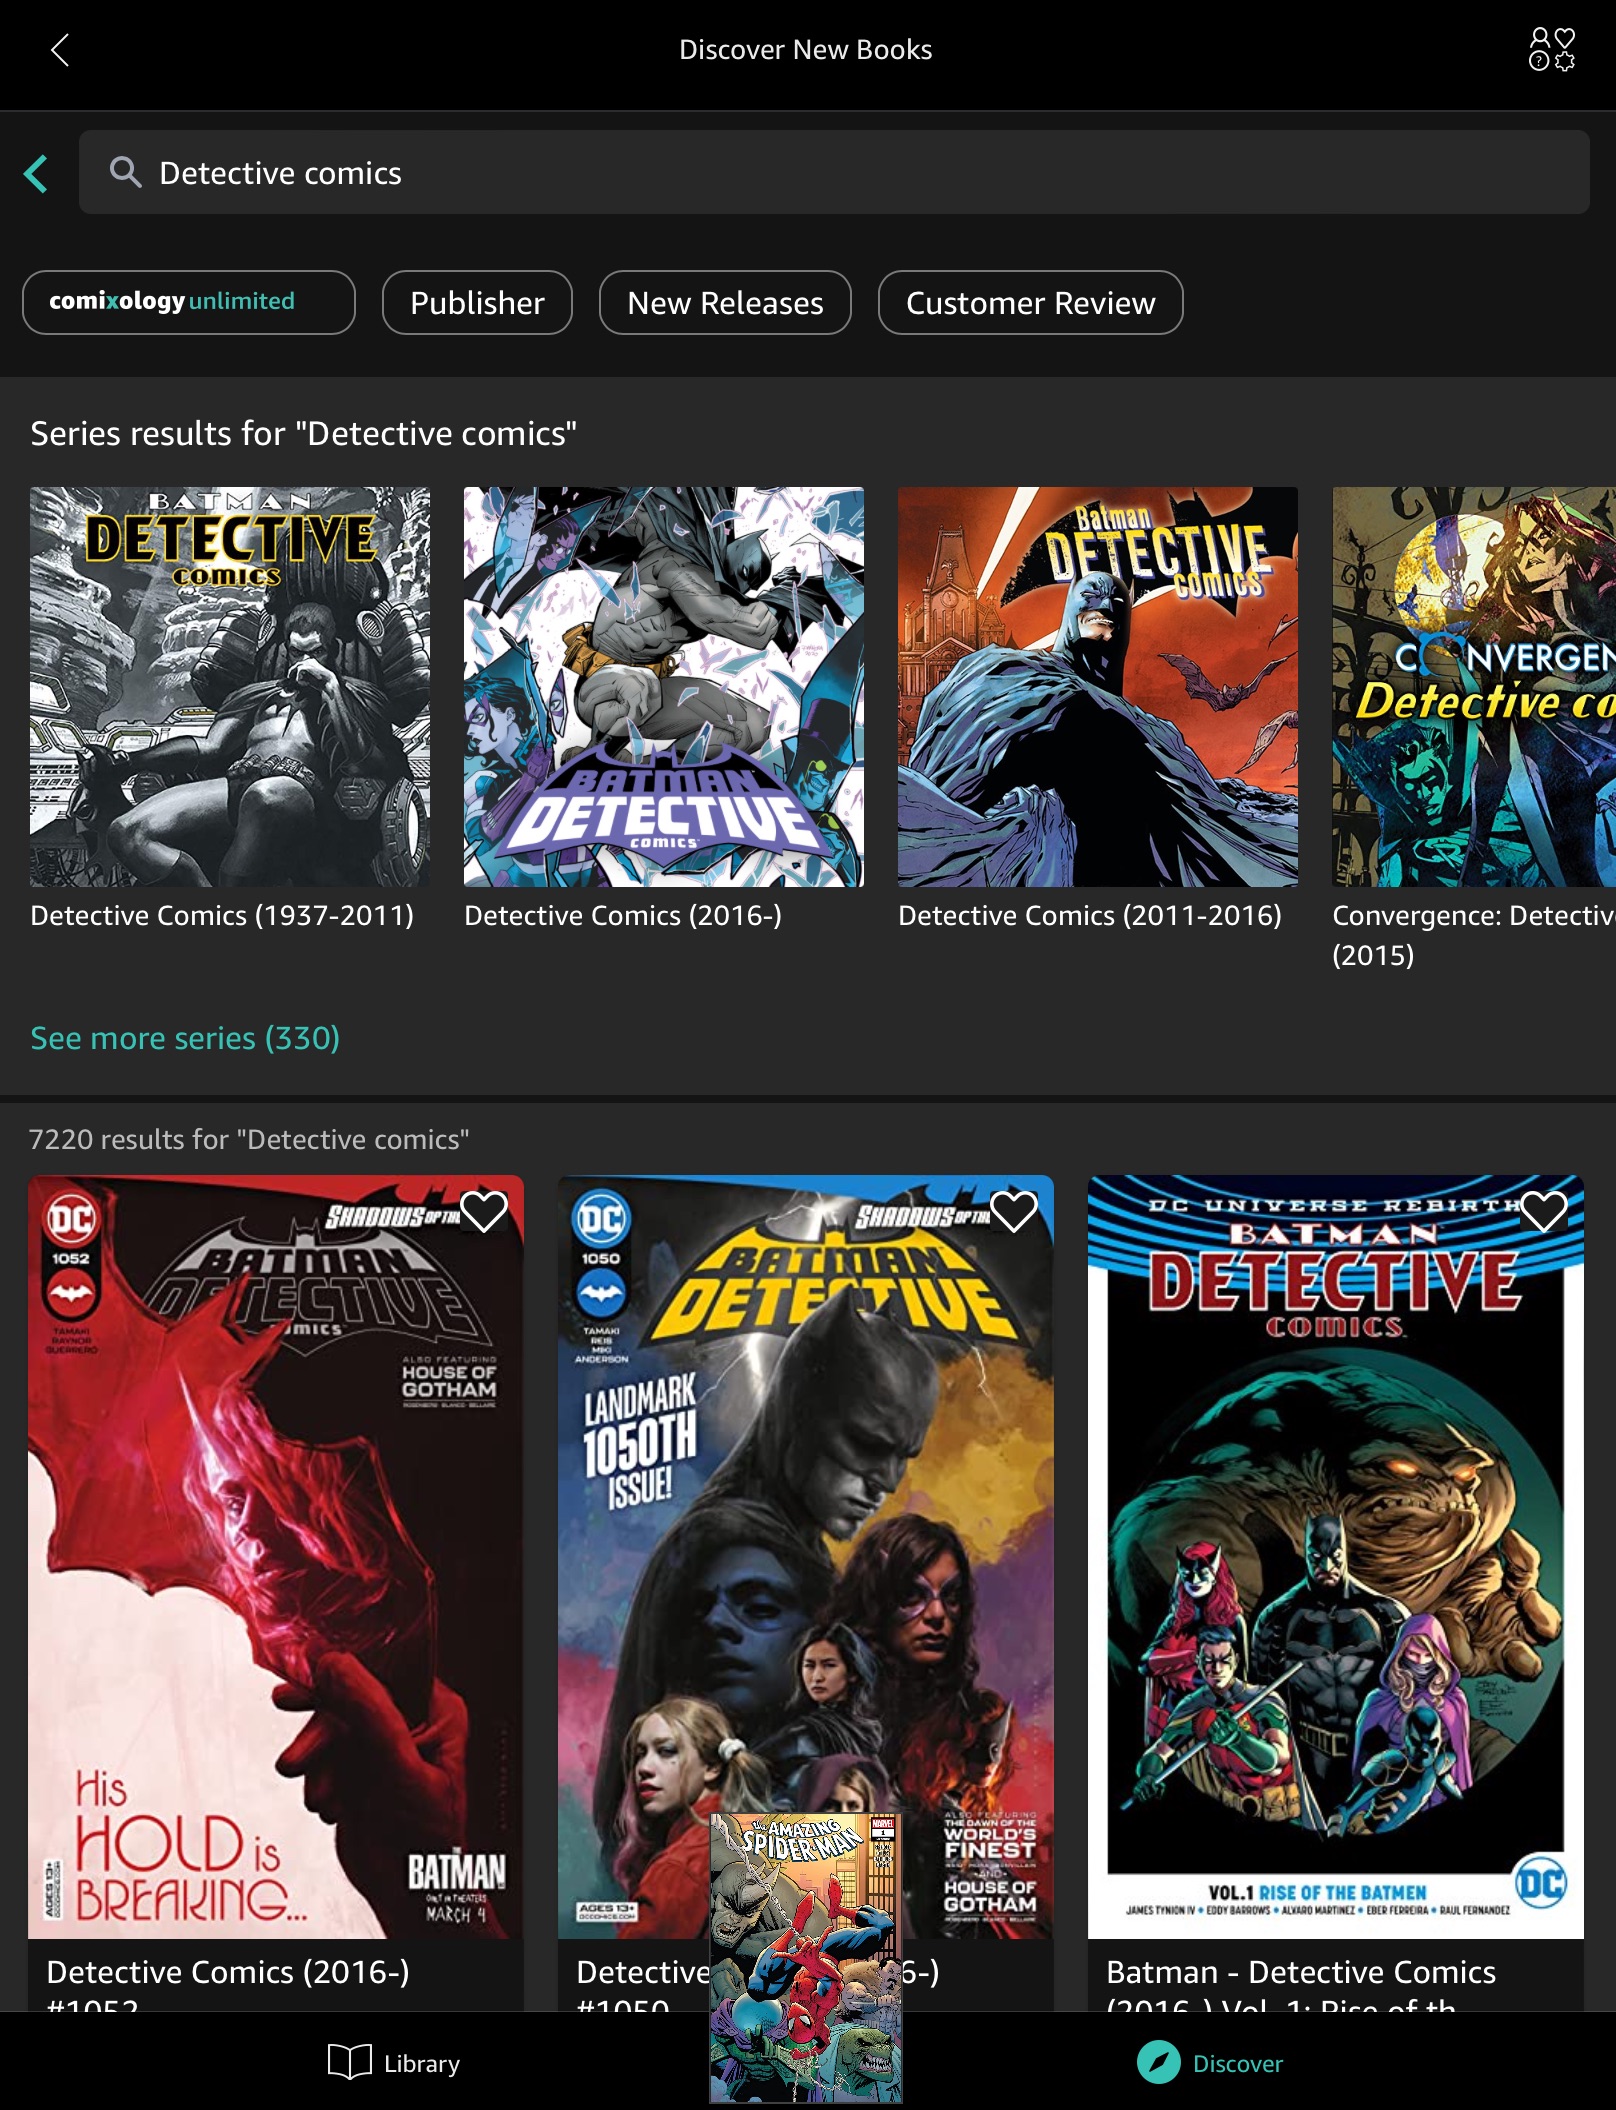Open the Customer Review filter
Viewport: 1616px width, 2110px height.
pos(1030,302)
